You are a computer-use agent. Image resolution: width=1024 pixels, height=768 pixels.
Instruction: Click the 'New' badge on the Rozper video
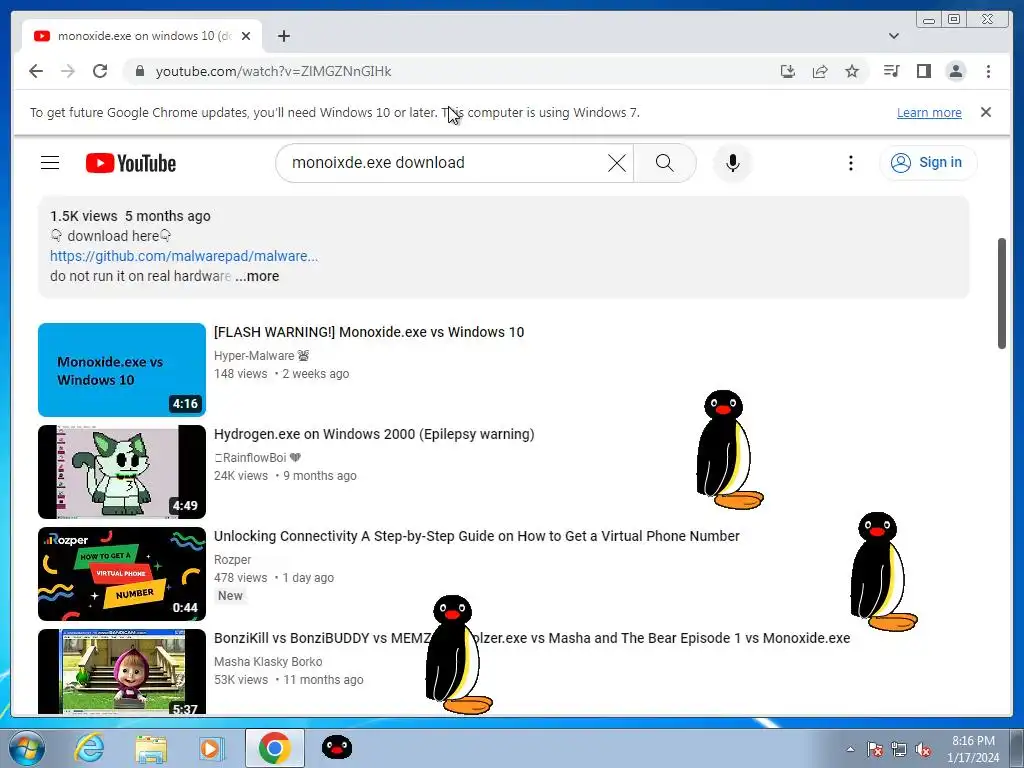tap(230, 596)
